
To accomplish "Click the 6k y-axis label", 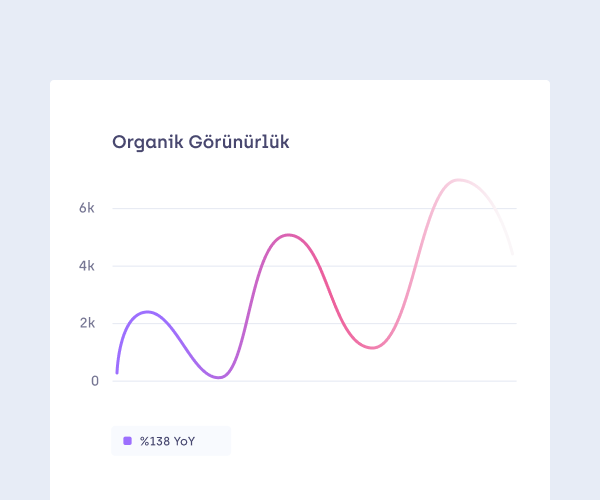I will point(88,208).
